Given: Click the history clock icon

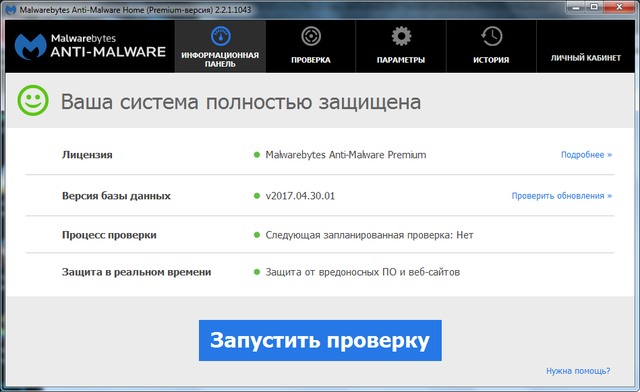Looking at the screenshot, I should pos(491,36).
